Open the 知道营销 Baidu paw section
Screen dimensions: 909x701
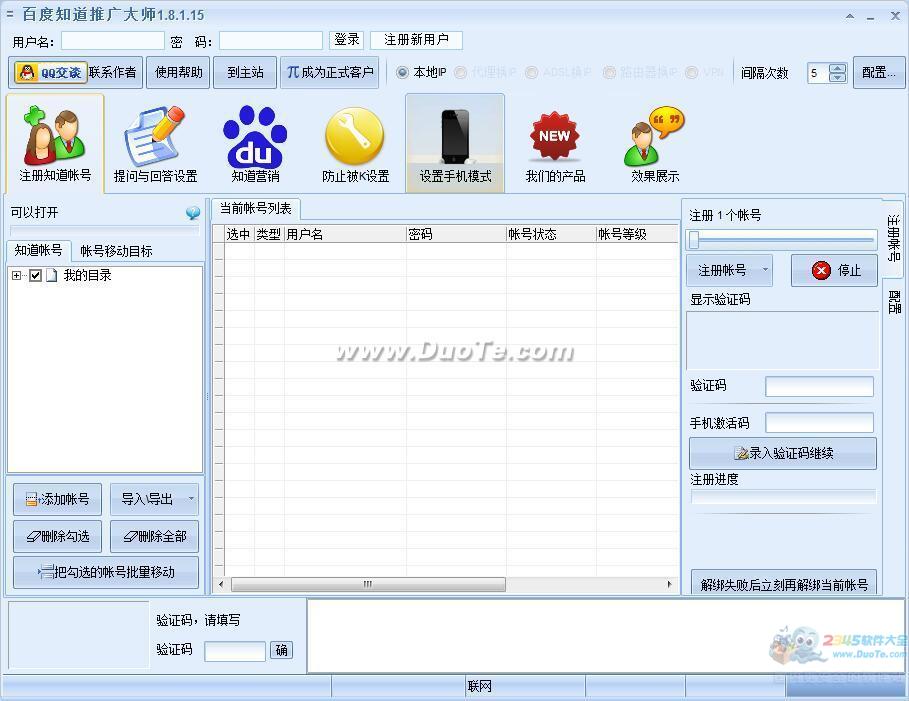coord(255,143)
